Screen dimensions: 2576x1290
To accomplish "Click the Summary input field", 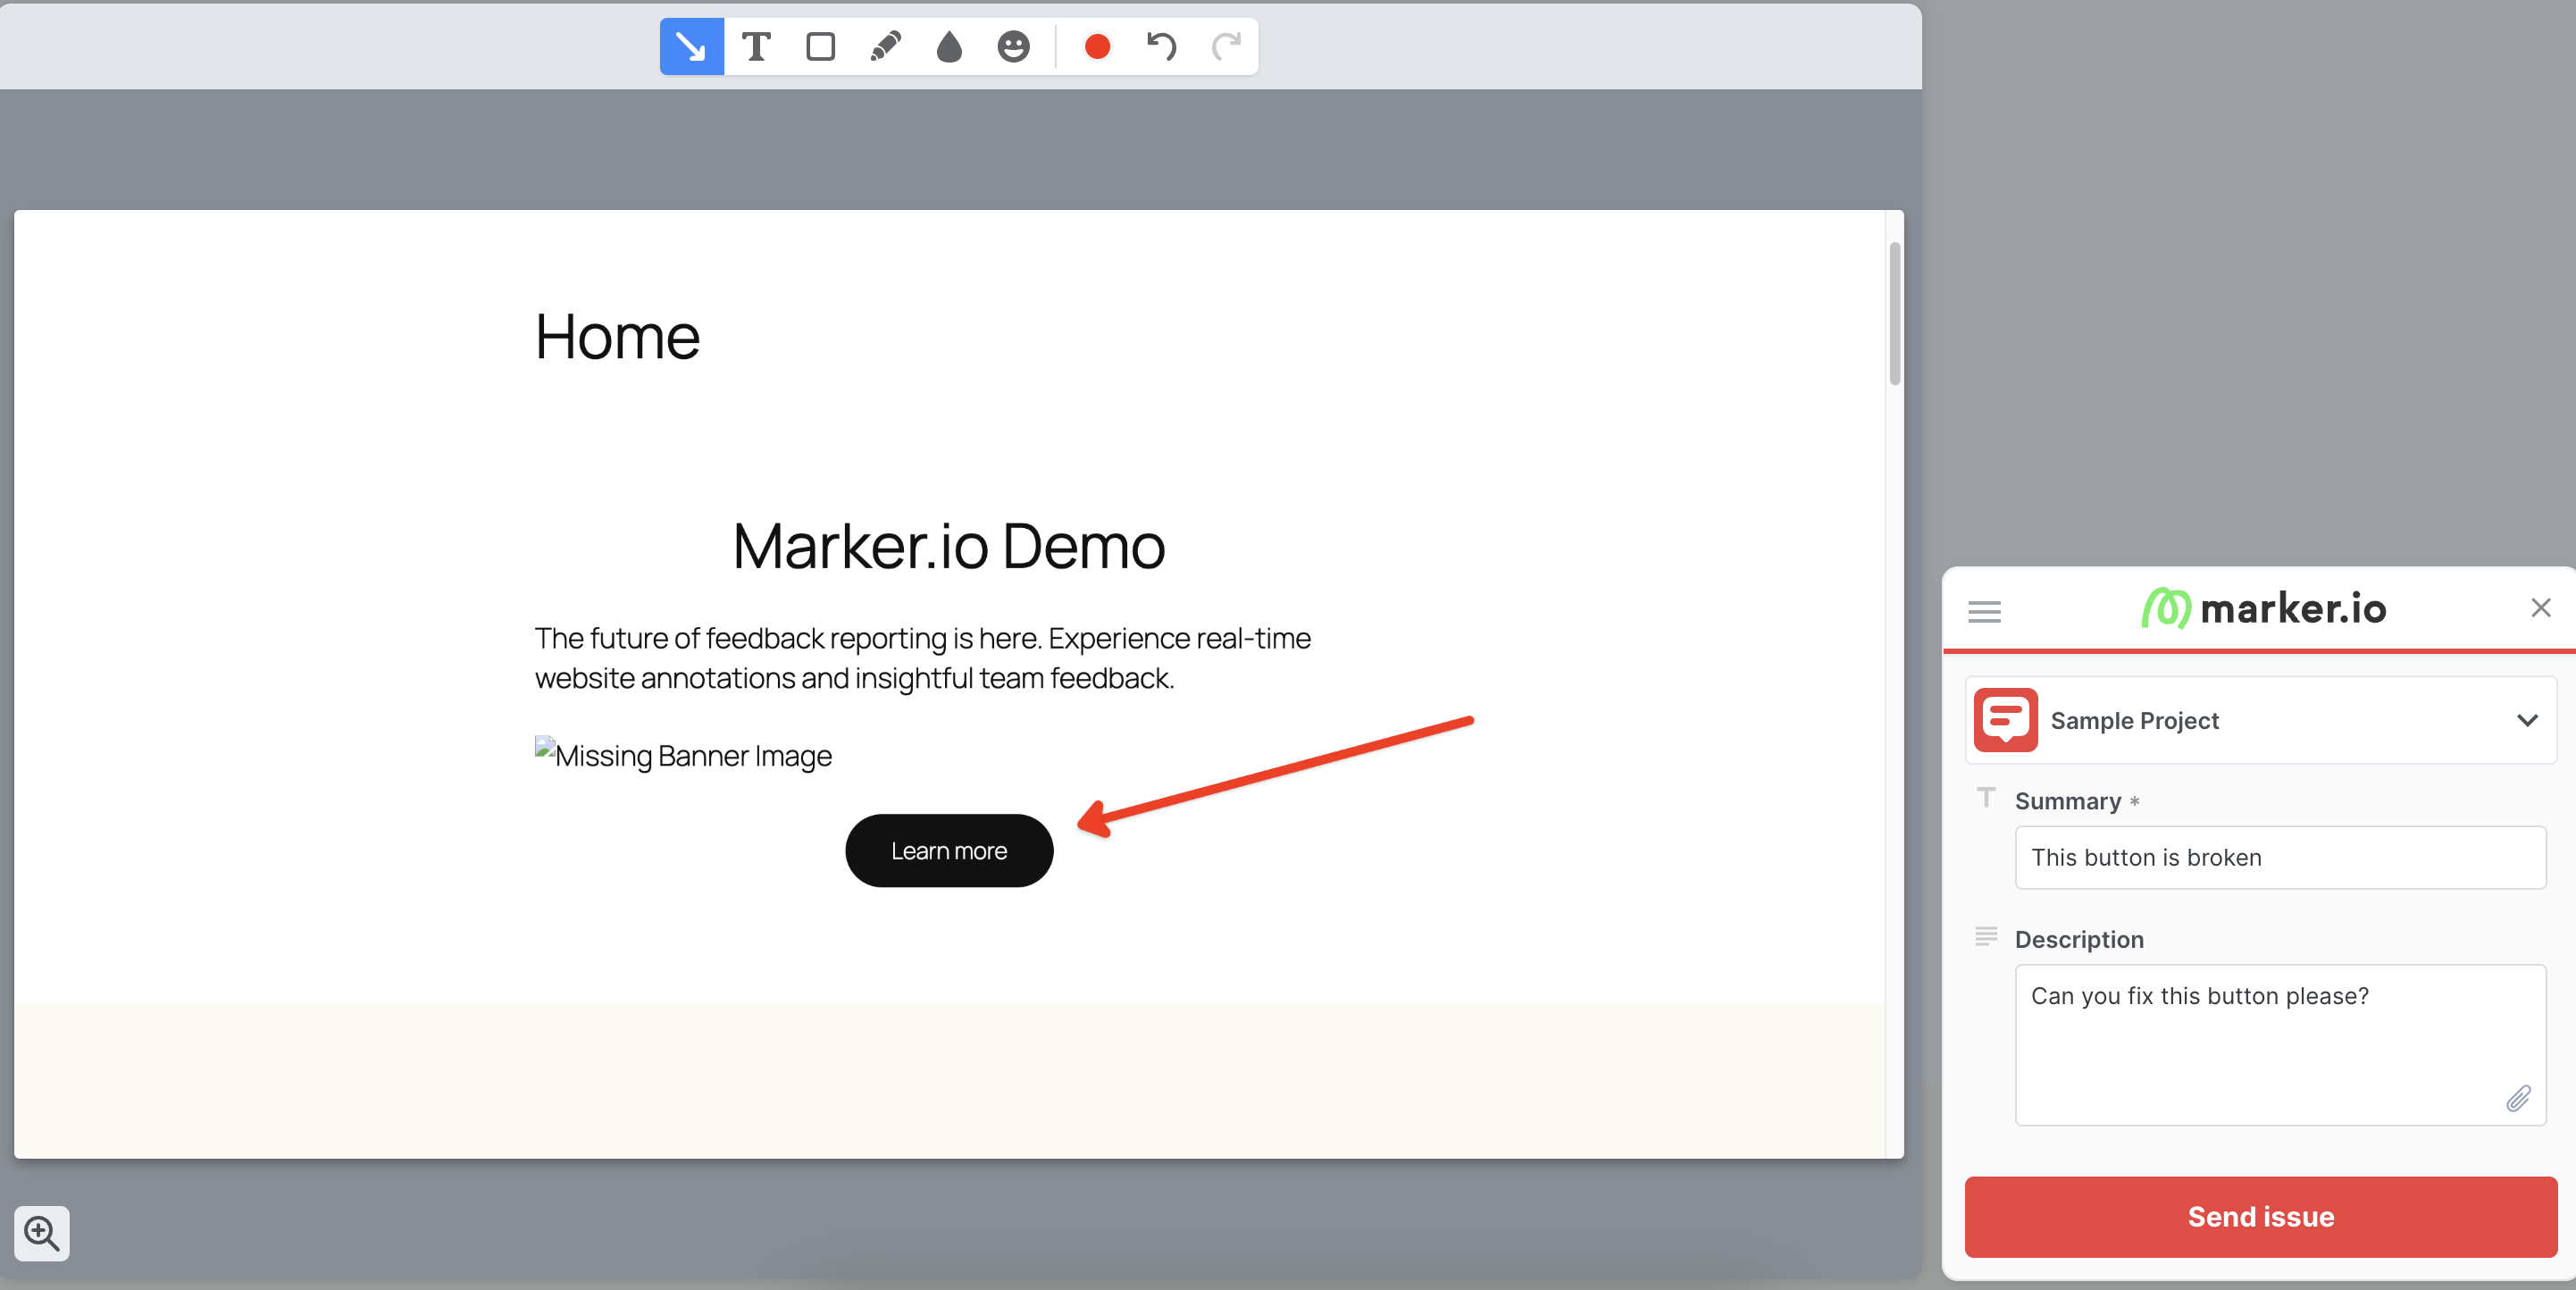I will pos(2280,858).
